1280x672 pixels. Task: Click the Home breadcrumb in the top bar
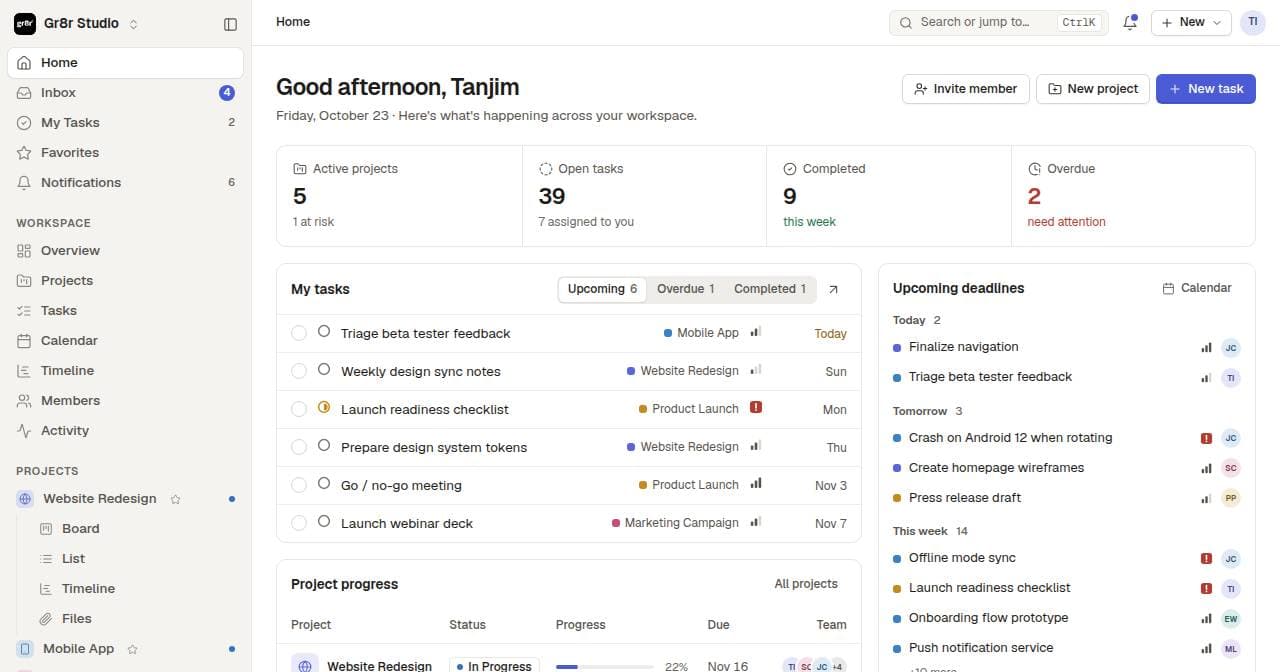tap(293, 22)
